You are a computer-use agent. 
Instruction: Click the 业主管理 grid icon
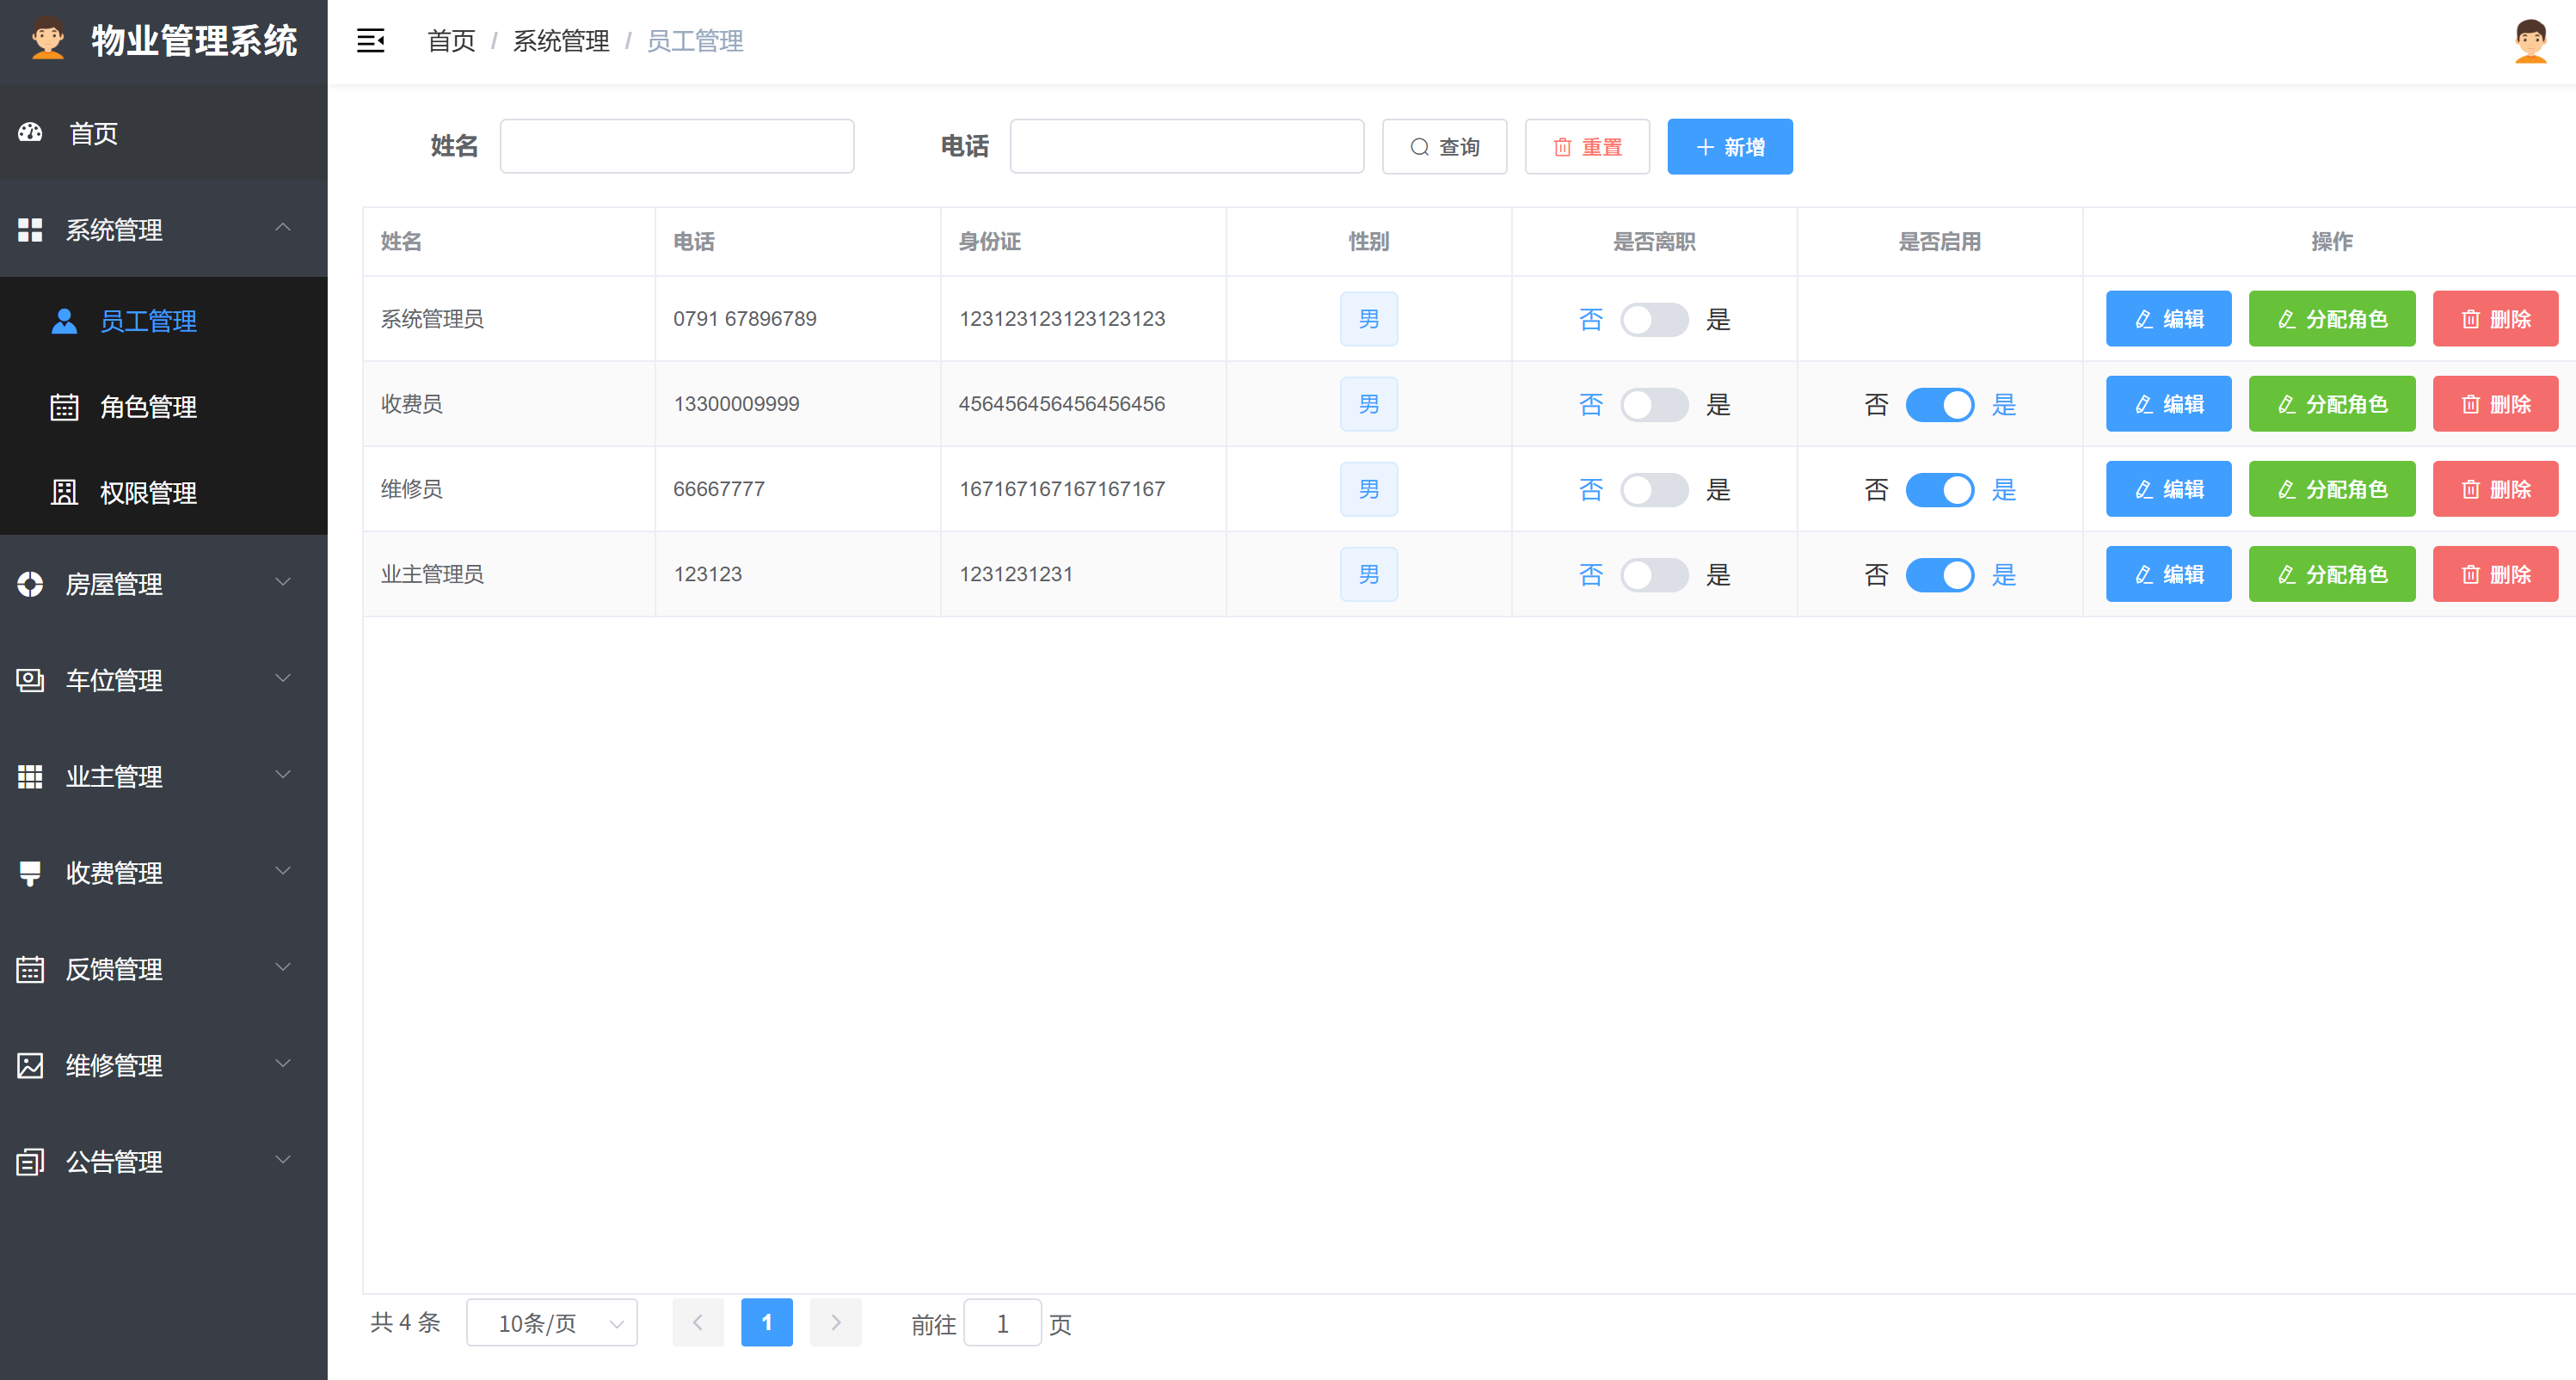click(30, 777)
